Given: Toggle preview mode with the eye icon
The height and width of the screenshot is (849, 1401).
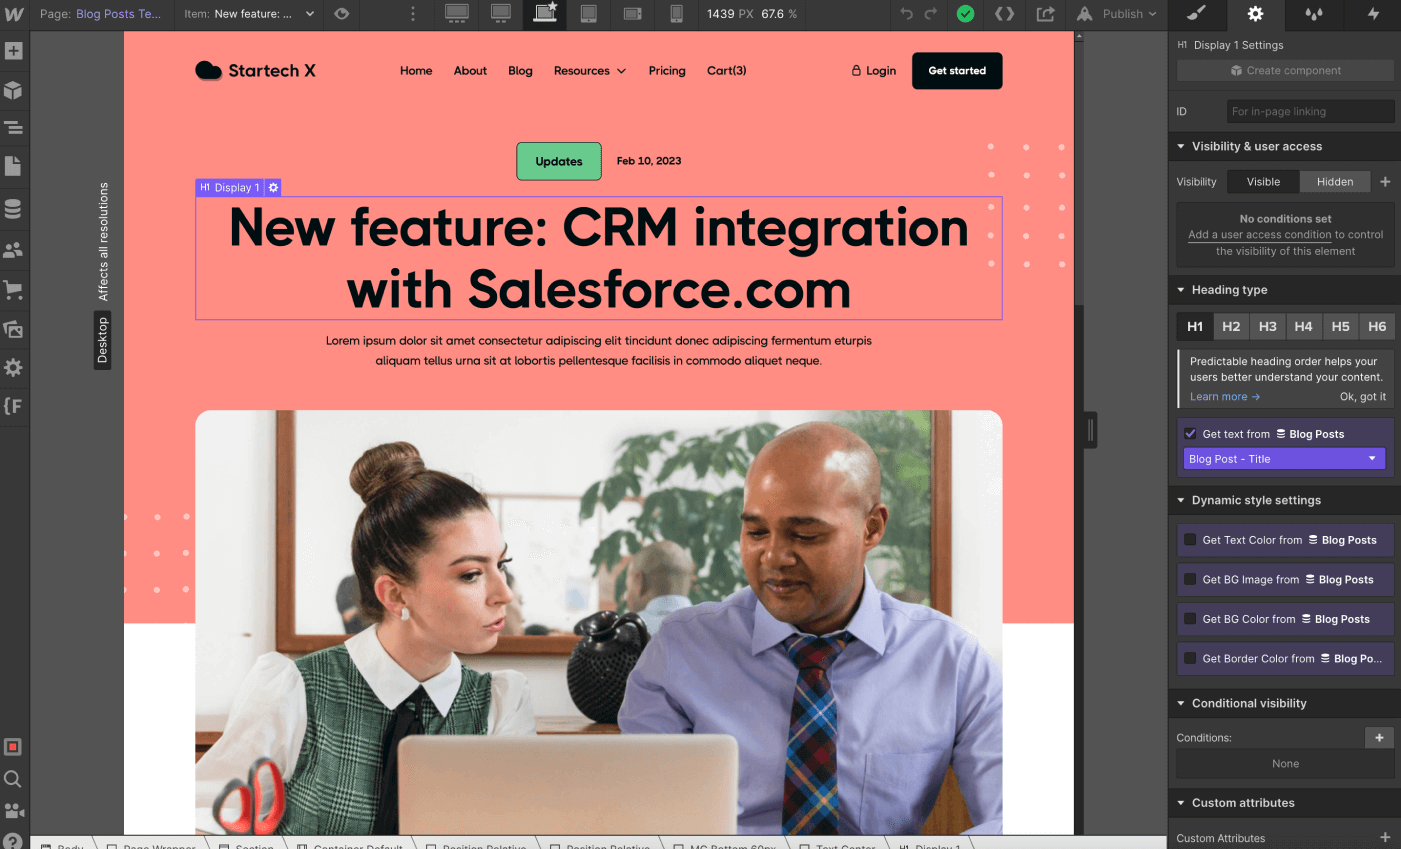Looking at the screenshot, I should tap(342, 15).
